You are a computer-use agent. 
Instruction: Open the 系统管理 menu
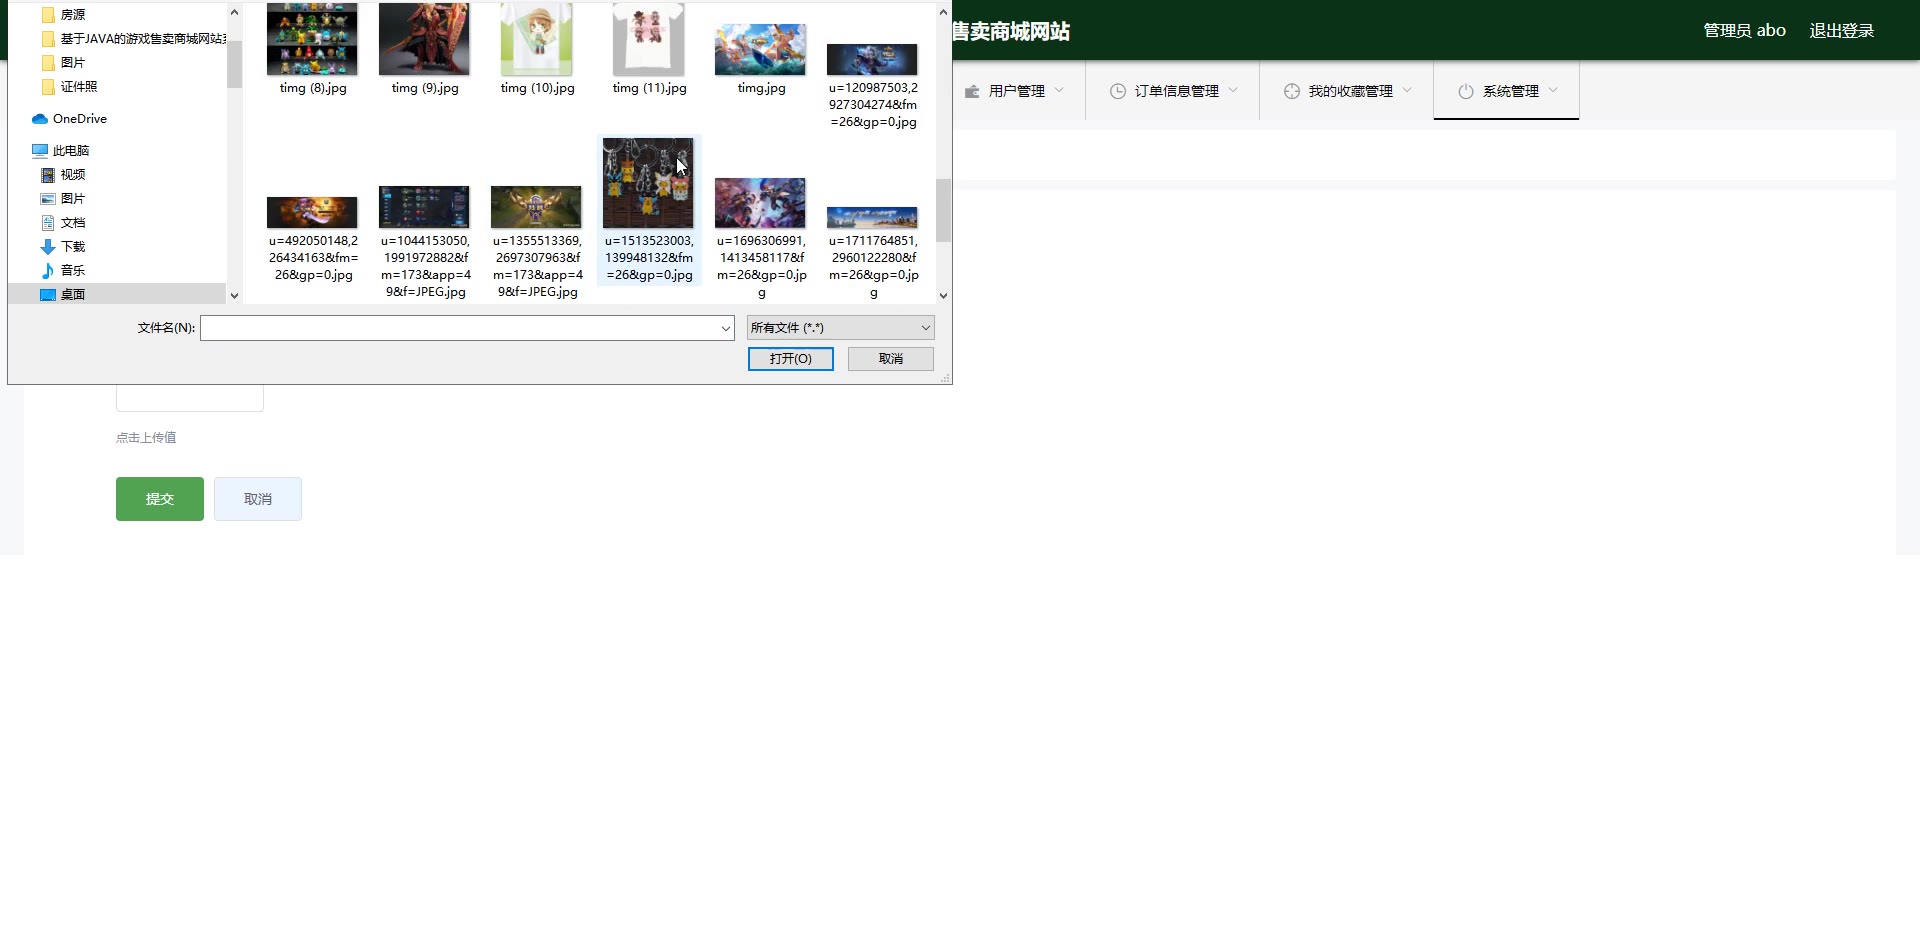1506,91
